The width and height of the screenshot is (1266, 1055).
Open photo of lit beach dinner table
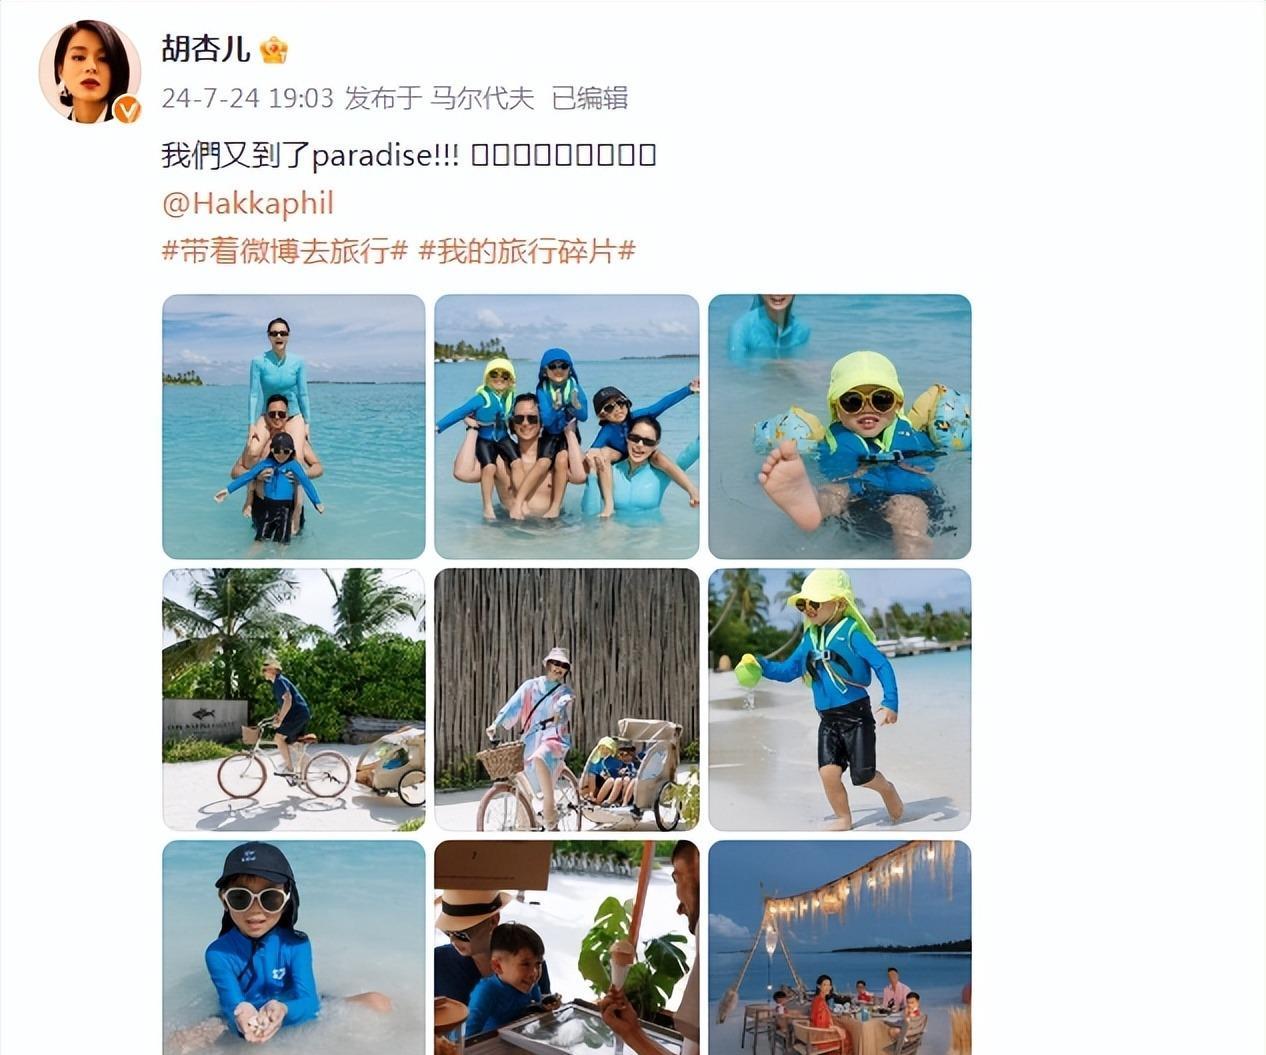[840, 947]
